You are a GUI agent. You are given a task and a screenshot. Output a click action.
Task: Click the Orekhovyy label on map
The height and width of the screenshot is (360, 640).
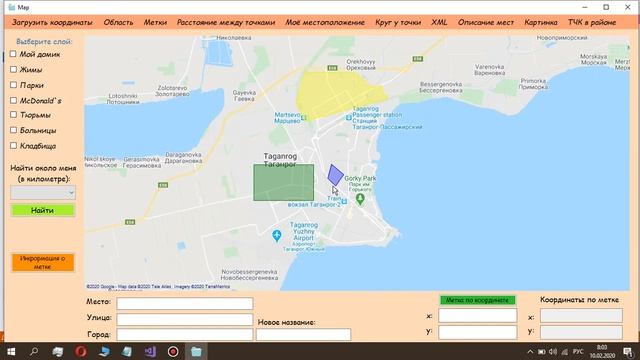pos(361,65)
